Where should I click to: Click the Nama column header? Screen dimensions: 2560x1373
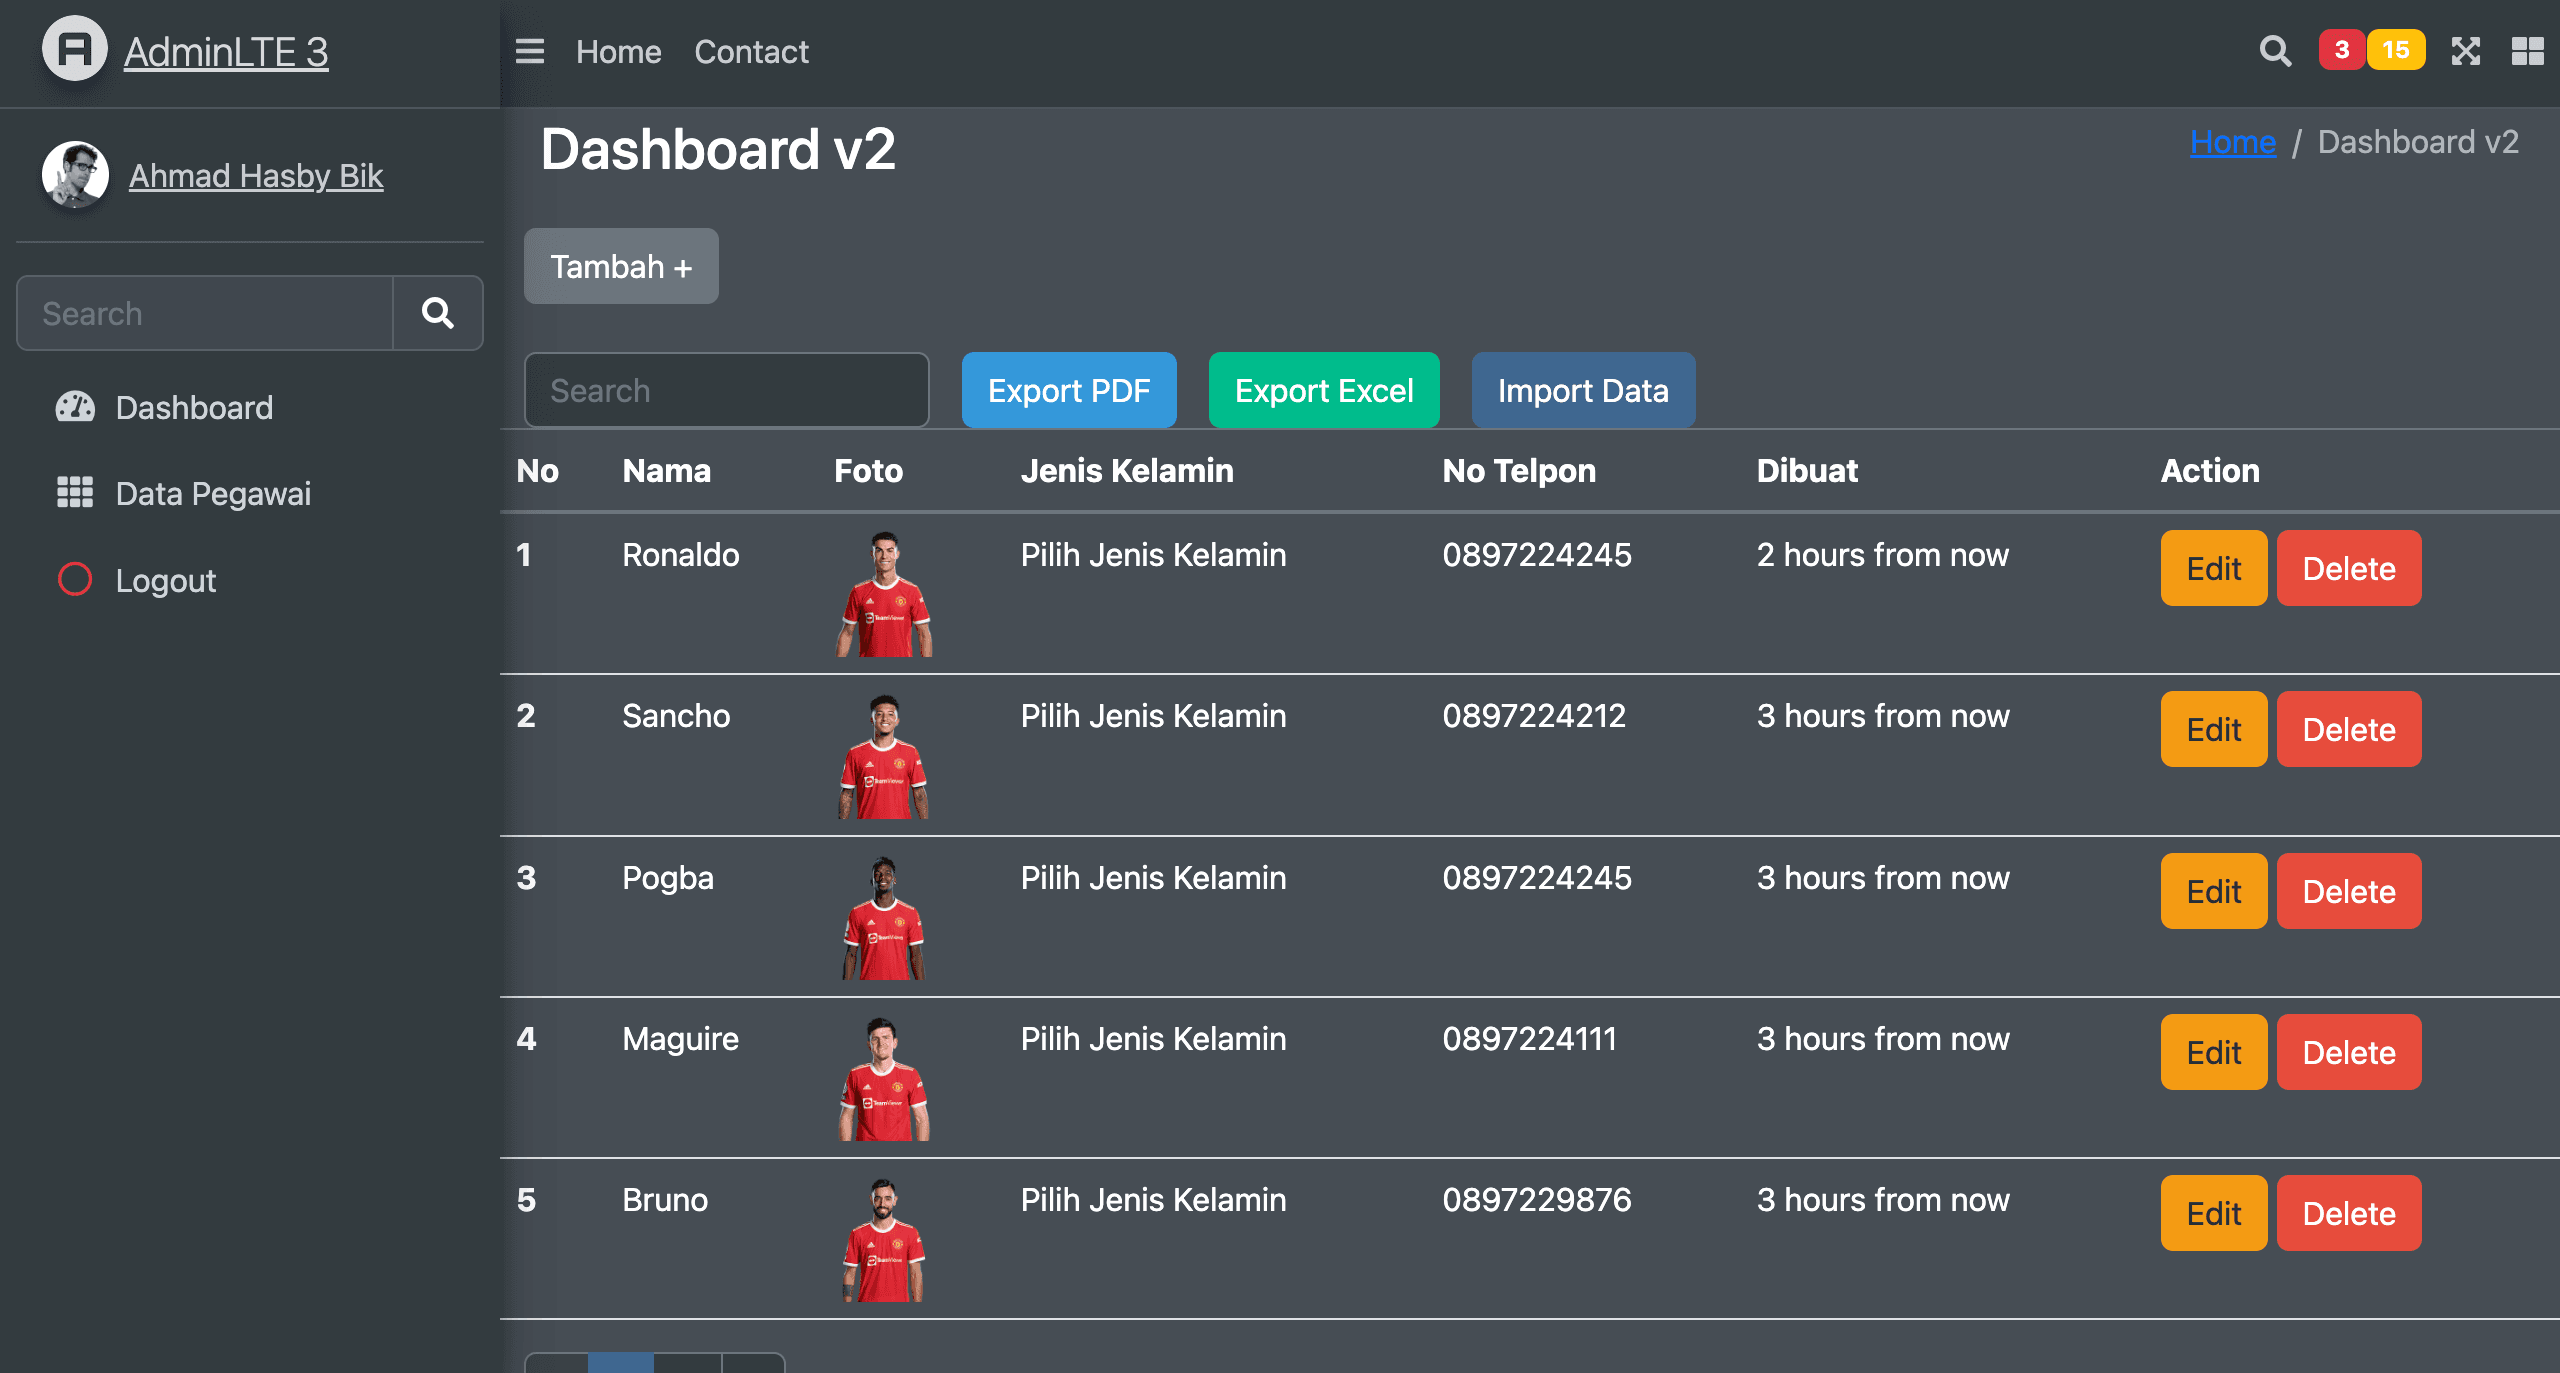pos(667,470)
